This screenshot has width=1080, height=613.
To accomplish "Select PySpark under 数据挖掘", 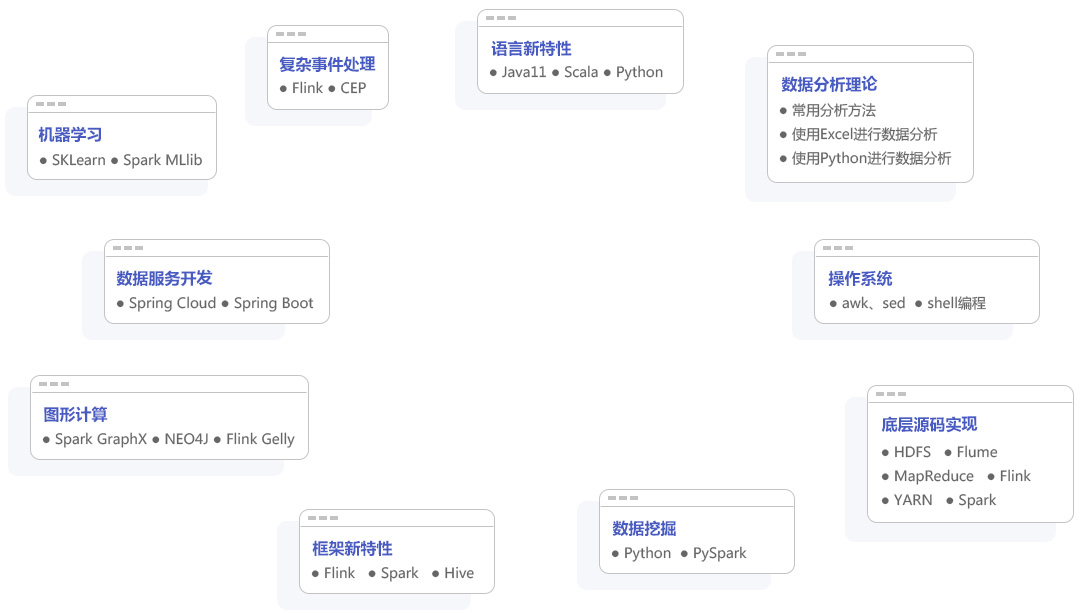I will [x=720, y=554].
